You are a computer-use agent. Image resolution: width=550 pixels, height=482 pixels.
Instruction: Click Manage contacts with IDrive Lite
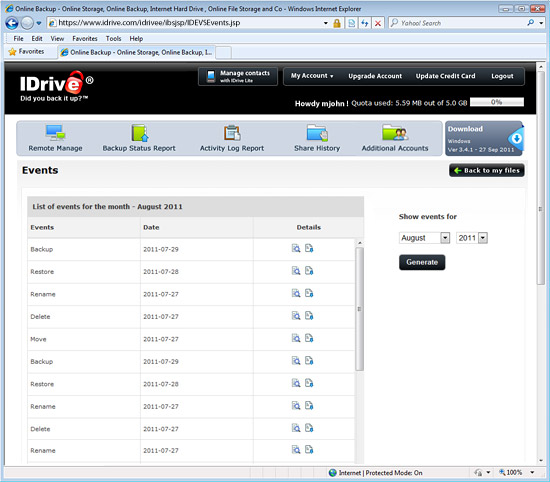tap(238, 76)
